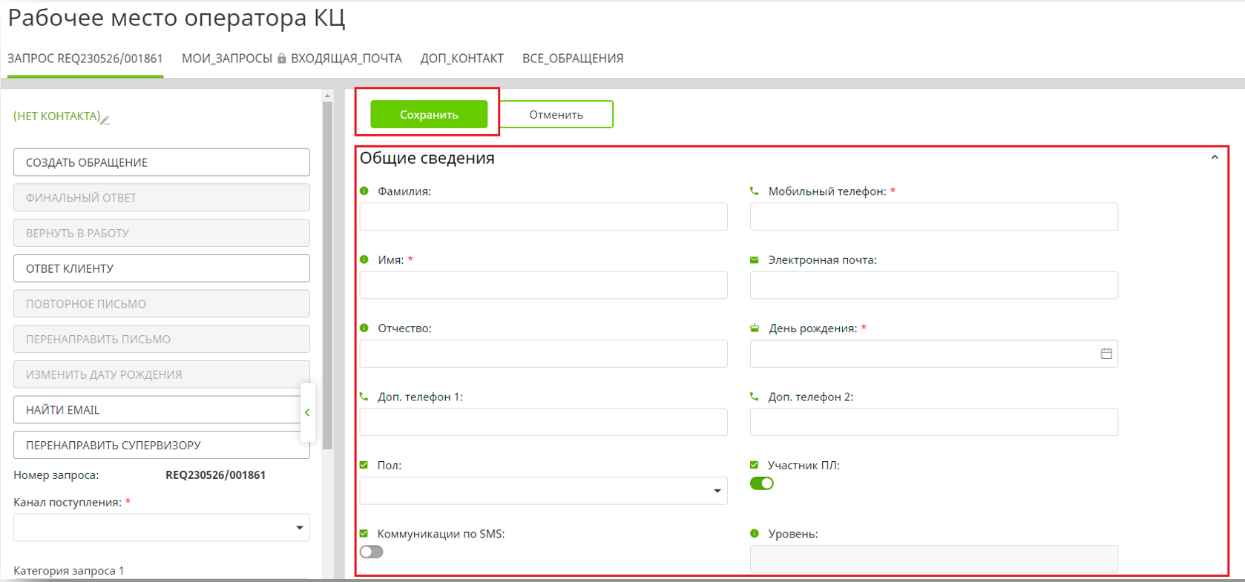Open the calendar icon in День рождения field

1106,354
